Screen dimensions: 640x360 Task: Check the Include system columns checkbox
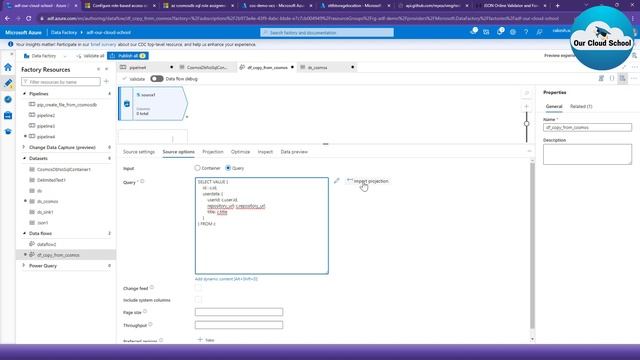pyautogui.click(x=198, y=300)
